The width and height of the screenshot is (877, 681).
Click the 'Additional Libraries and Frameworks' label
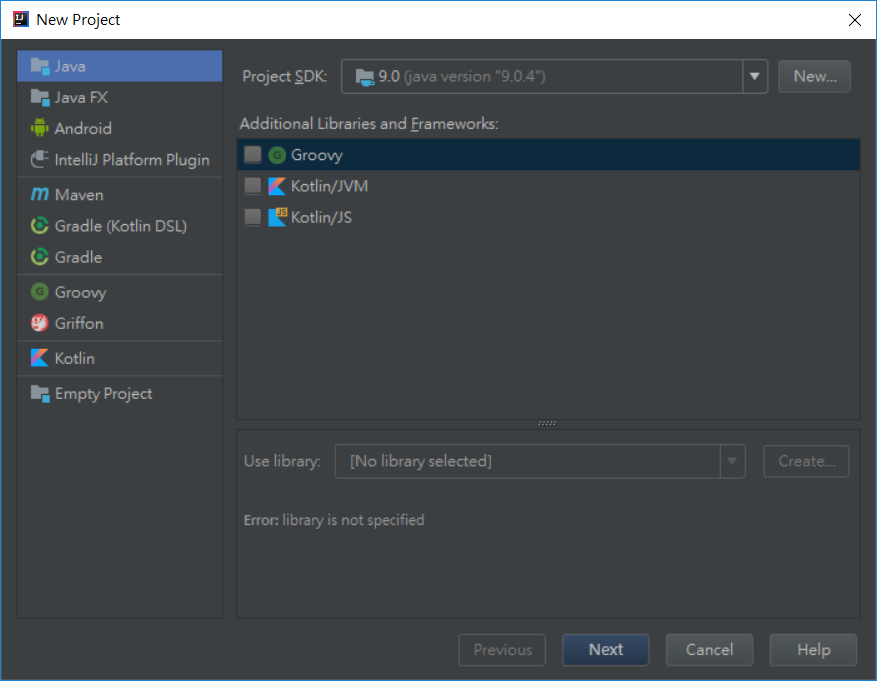pyautogui.click(x=369, y=124)
